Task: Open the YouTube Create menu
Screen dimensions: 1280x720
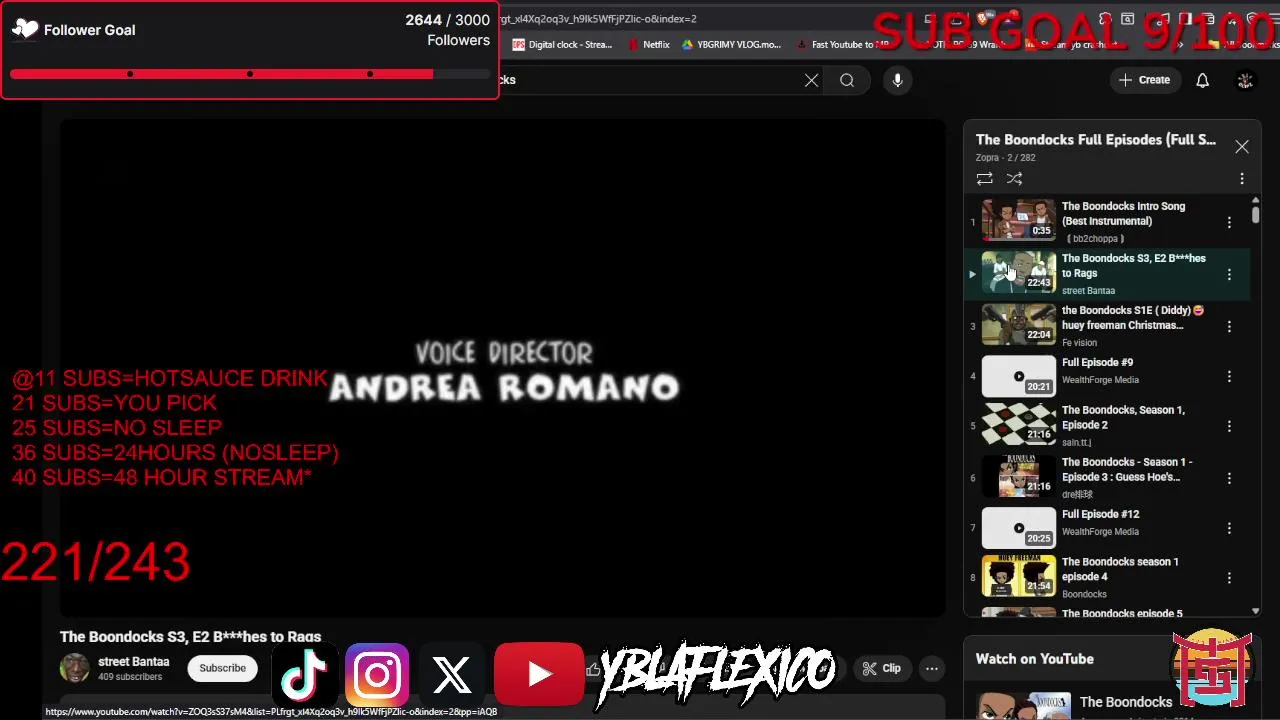Action: point(1145,80)
